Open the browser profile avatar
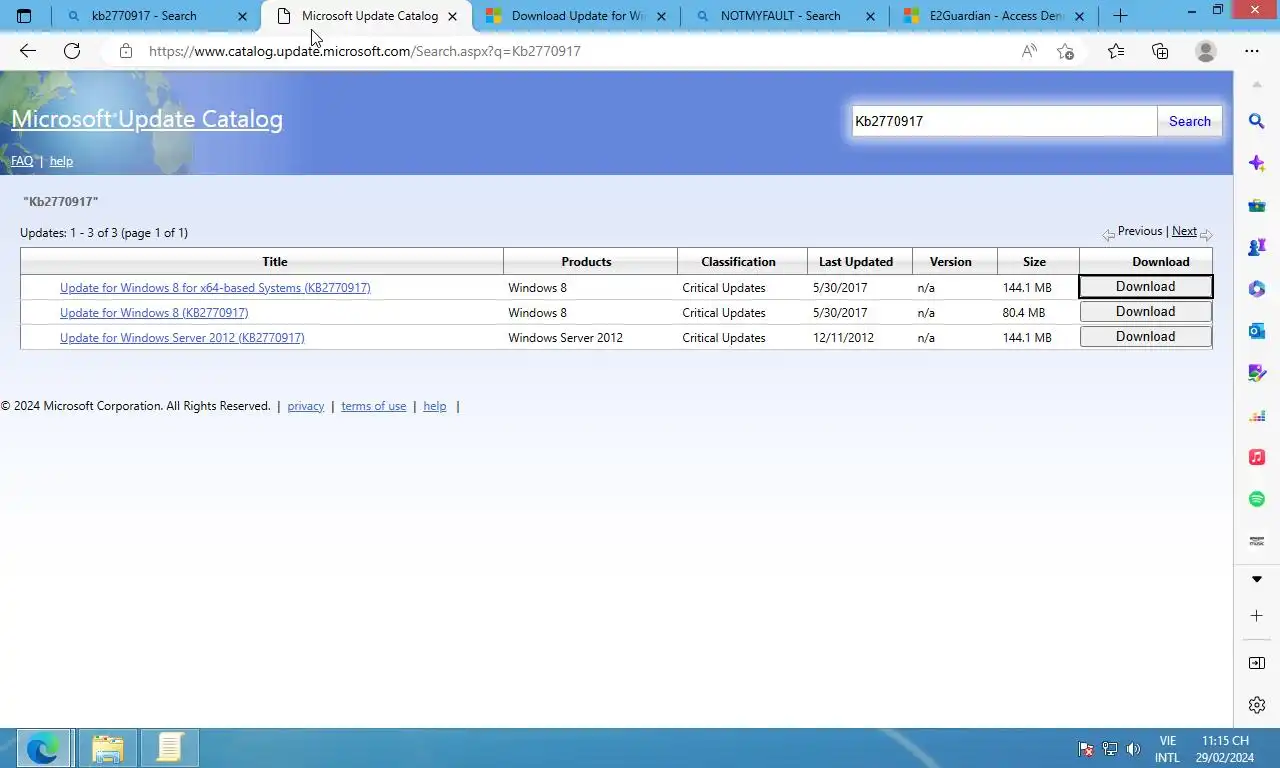This screenshot has width=1280, height=768. 1206,51
